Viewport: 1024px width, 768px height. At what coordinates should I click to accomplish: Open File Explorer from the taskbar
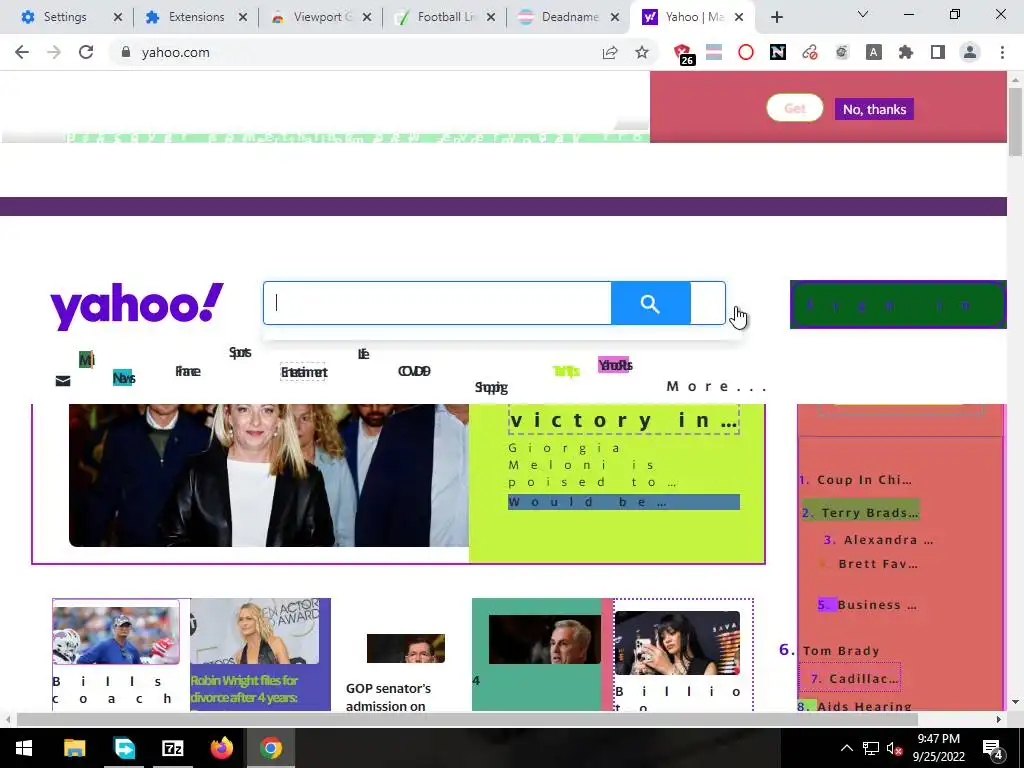click(x=74, y=748)
